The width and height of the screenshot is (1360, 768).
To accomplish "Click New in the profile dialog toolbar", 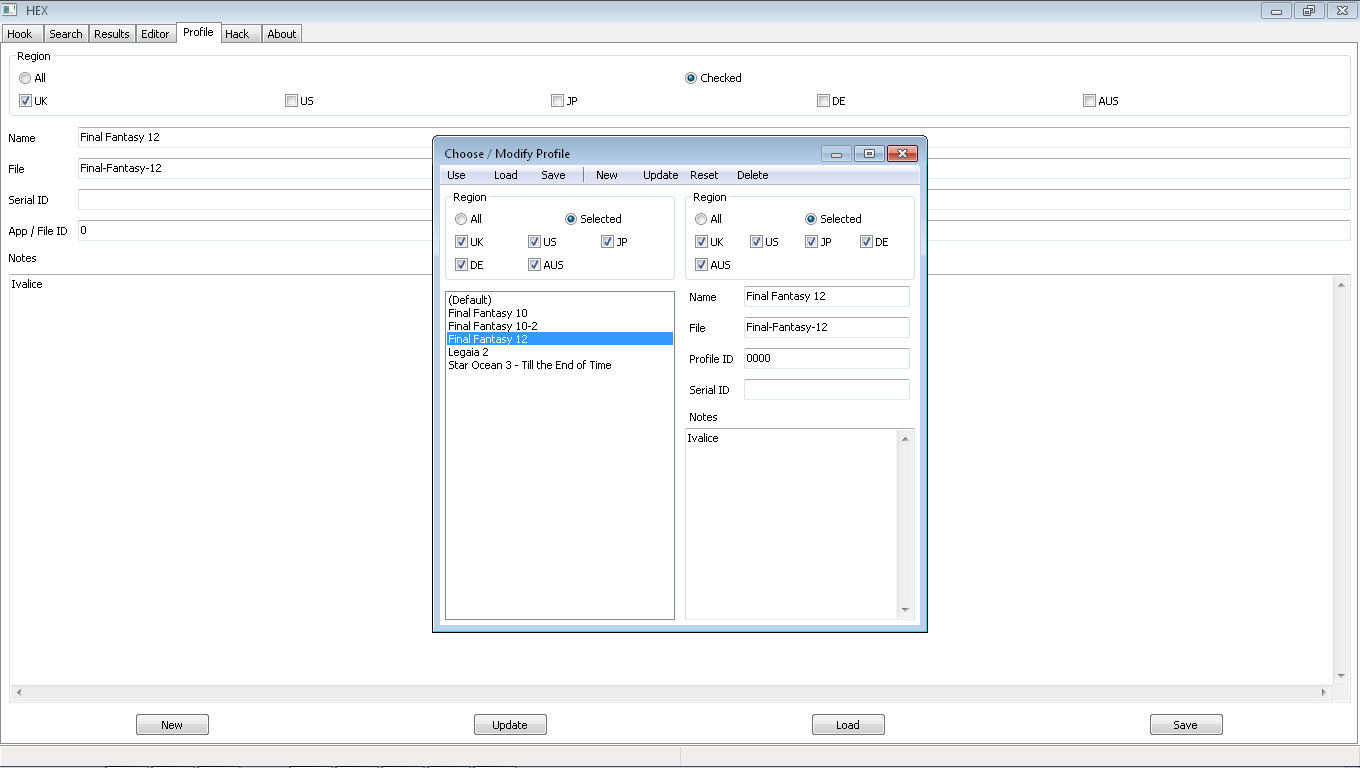I will coord(606,175).
